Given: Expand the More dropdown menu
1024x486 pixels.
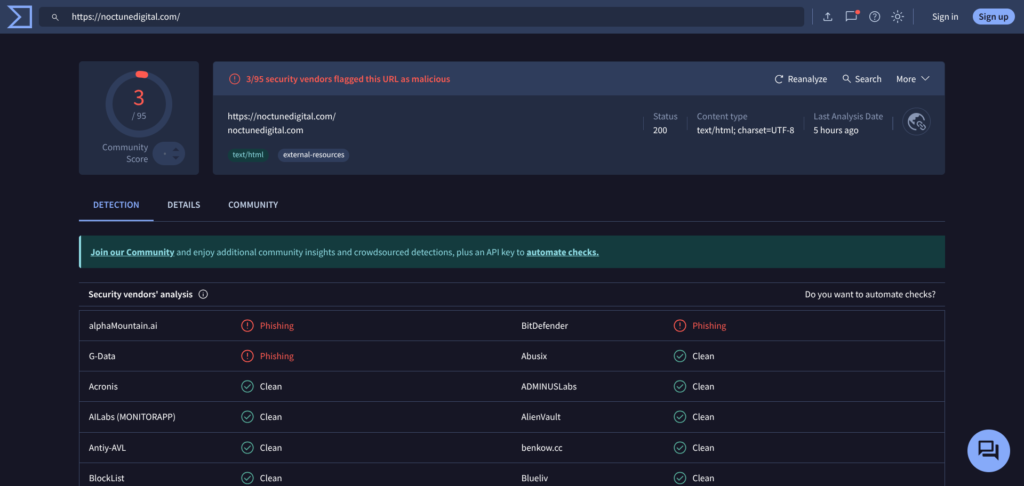Looking at the screenshot, I should click(912, 79).
